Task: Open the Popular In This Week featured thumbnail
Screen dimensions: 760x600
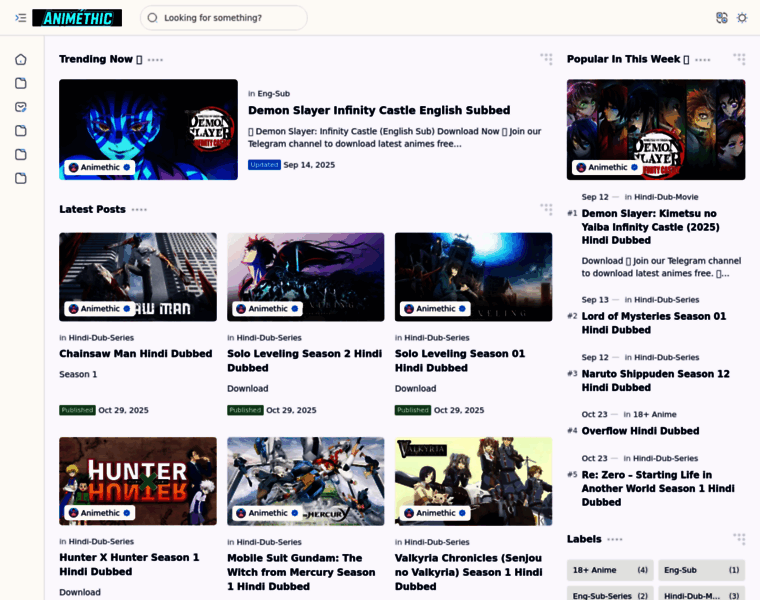Action: (656, 129)
